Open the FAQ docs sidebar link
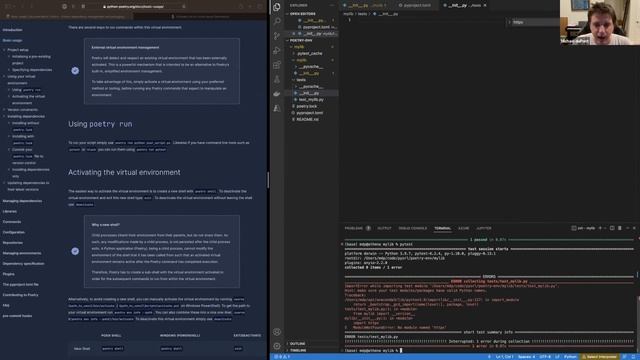Screen dimensions: 640x360 [x=6, y=305]
